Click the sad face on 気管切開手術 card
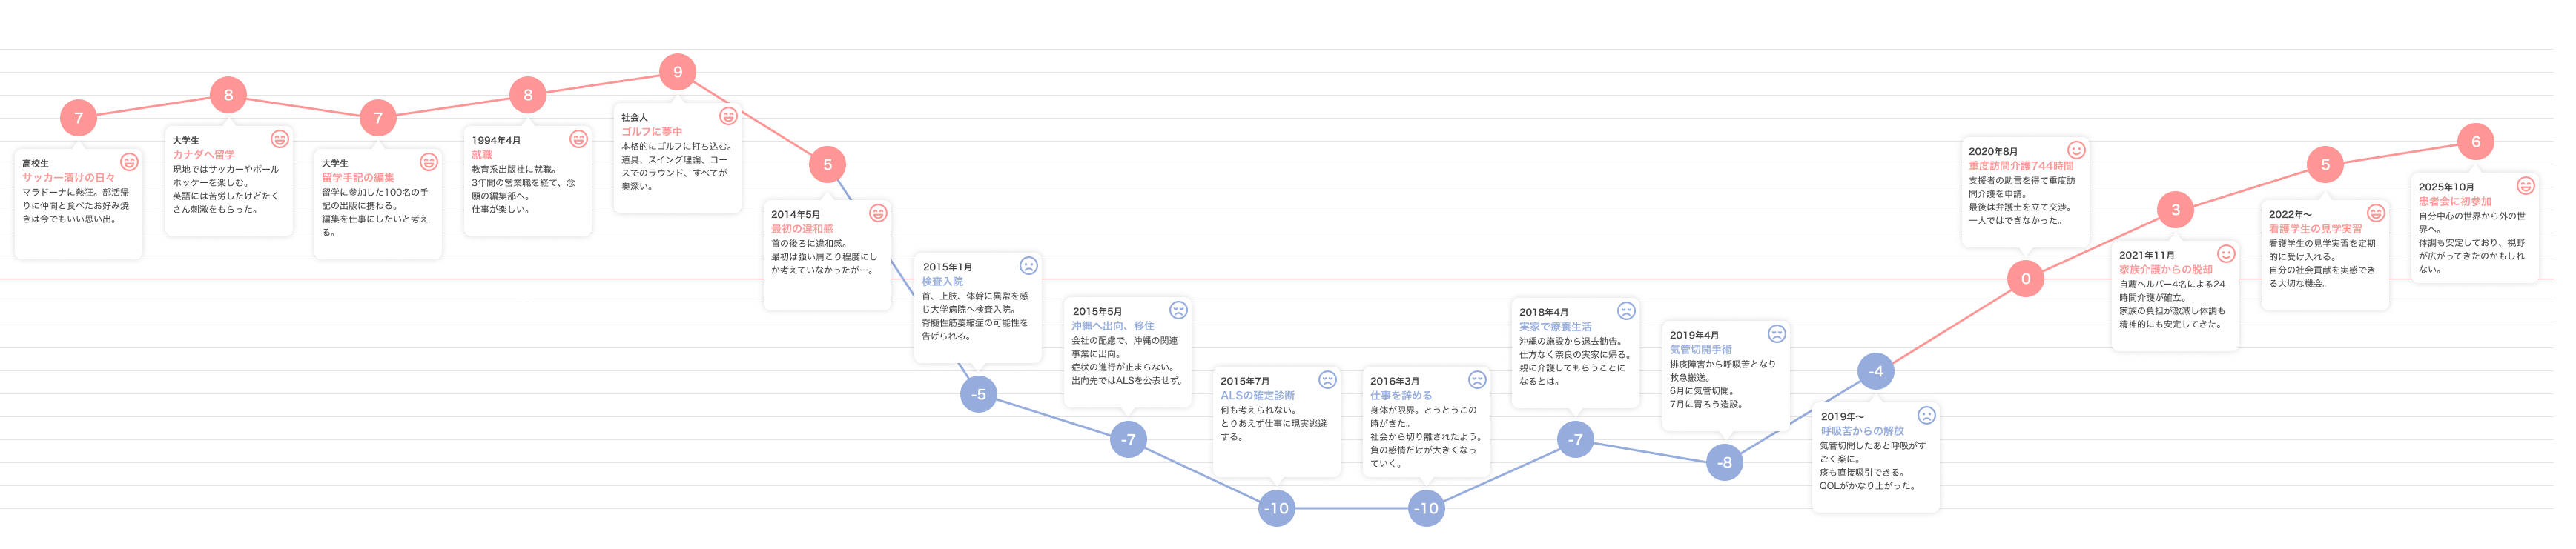Image resolution: width=2576 pixels, height=549 pixels. click(x=1776, y=334)
